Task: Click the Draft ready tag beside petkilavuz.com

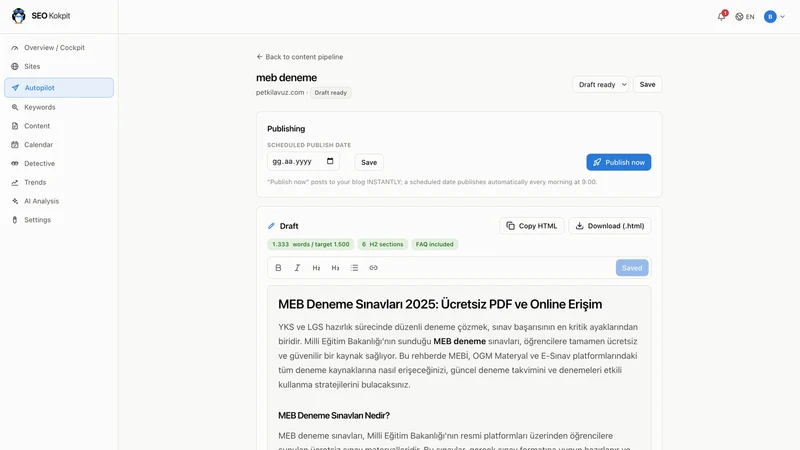Action: [331, 93]
